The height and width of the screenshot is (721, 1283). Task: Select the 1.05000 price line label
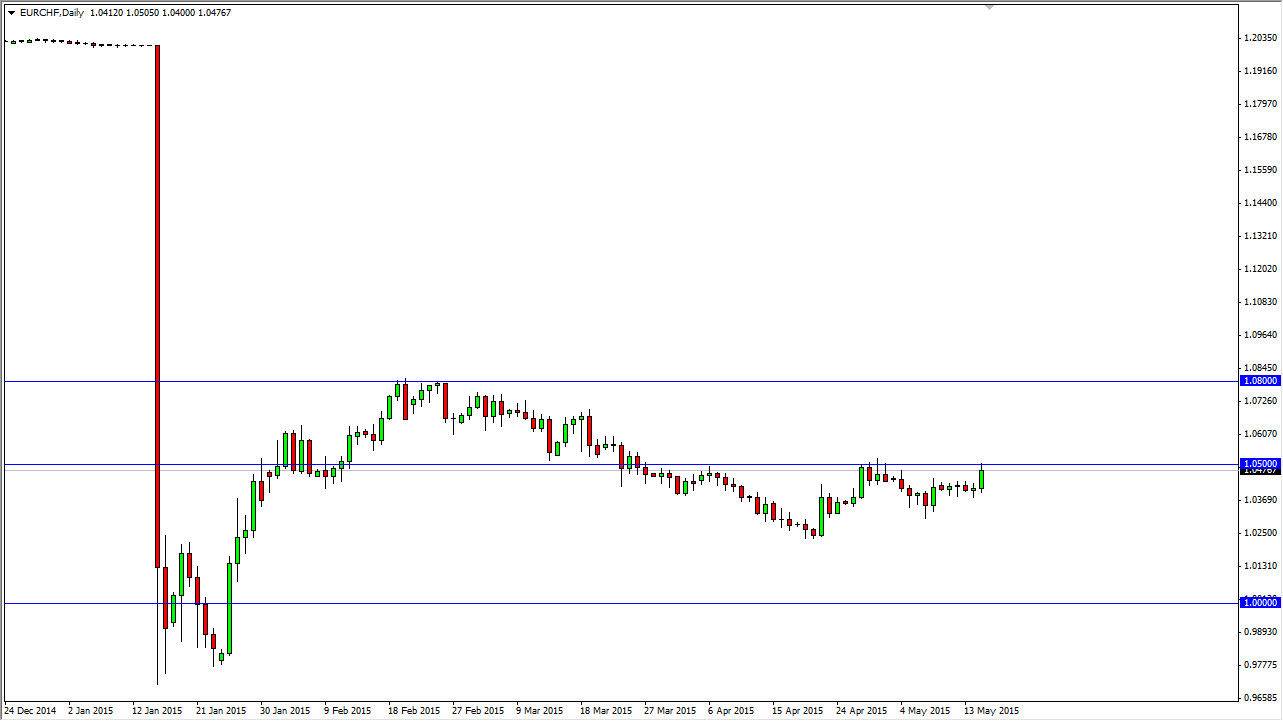coord(1258,464)
